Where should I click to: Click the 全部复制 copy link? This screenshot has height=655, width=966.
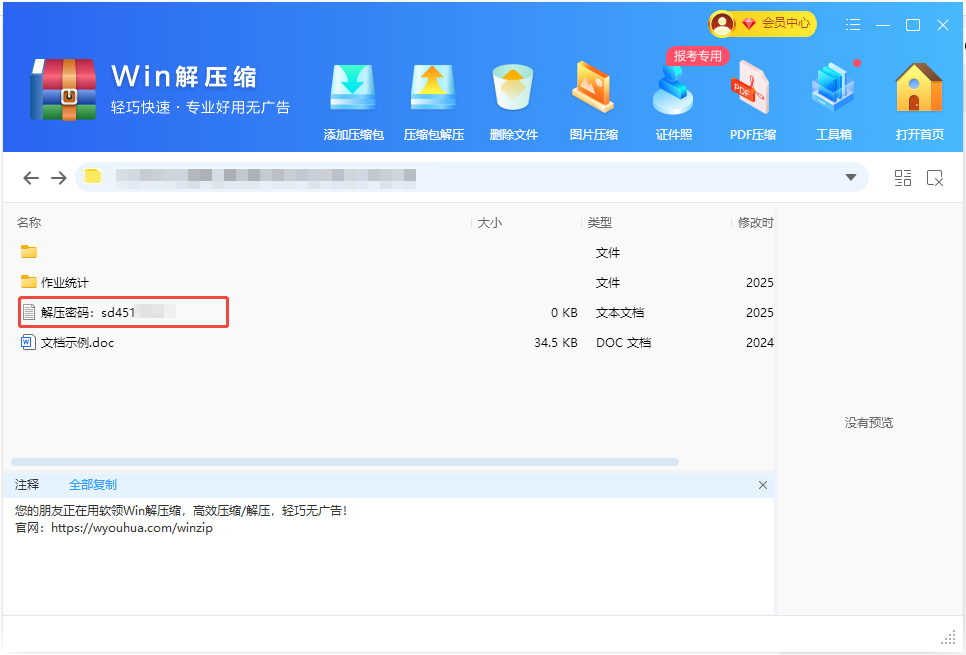tap(93, 483)
